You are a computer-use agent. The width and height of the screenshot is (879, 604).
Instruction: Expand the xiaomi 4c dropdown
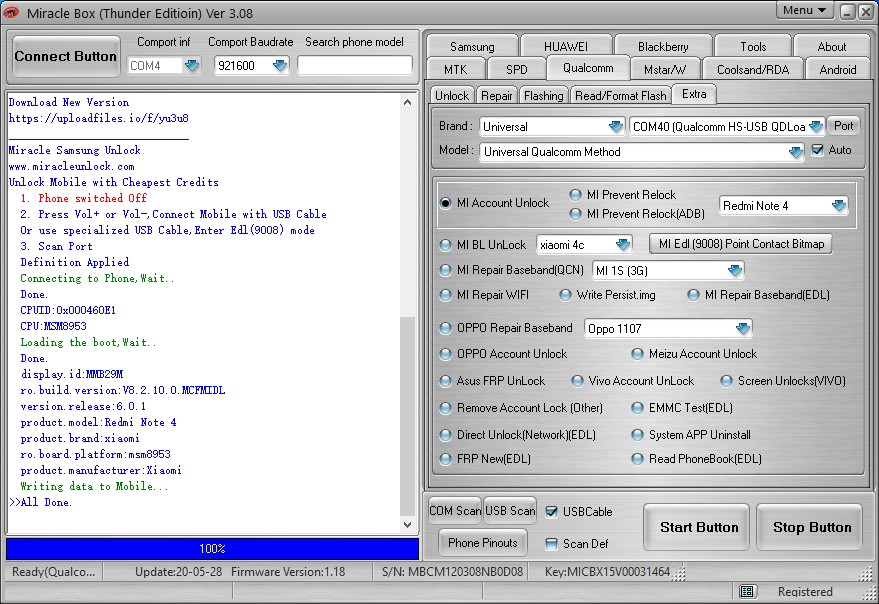click(x=623, y=245)
